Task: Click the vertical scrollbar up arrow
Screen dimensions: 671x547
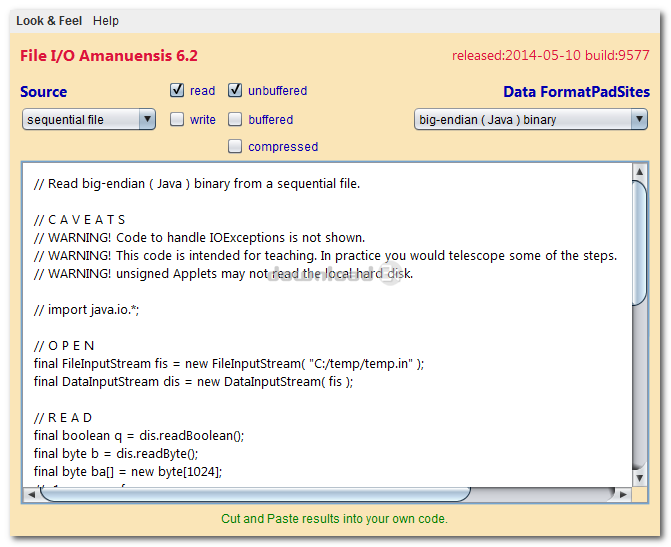Action: (x=639, y=172)
